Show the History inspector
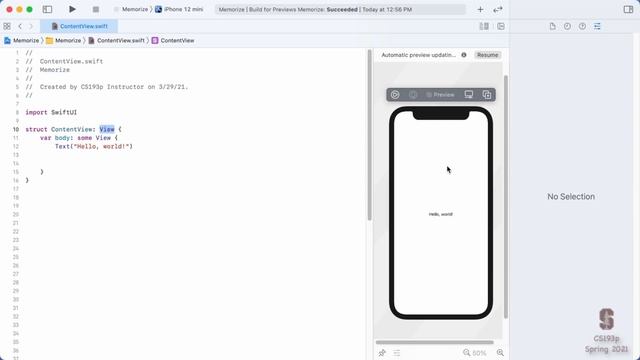640x360 pixels. (567, 26)
